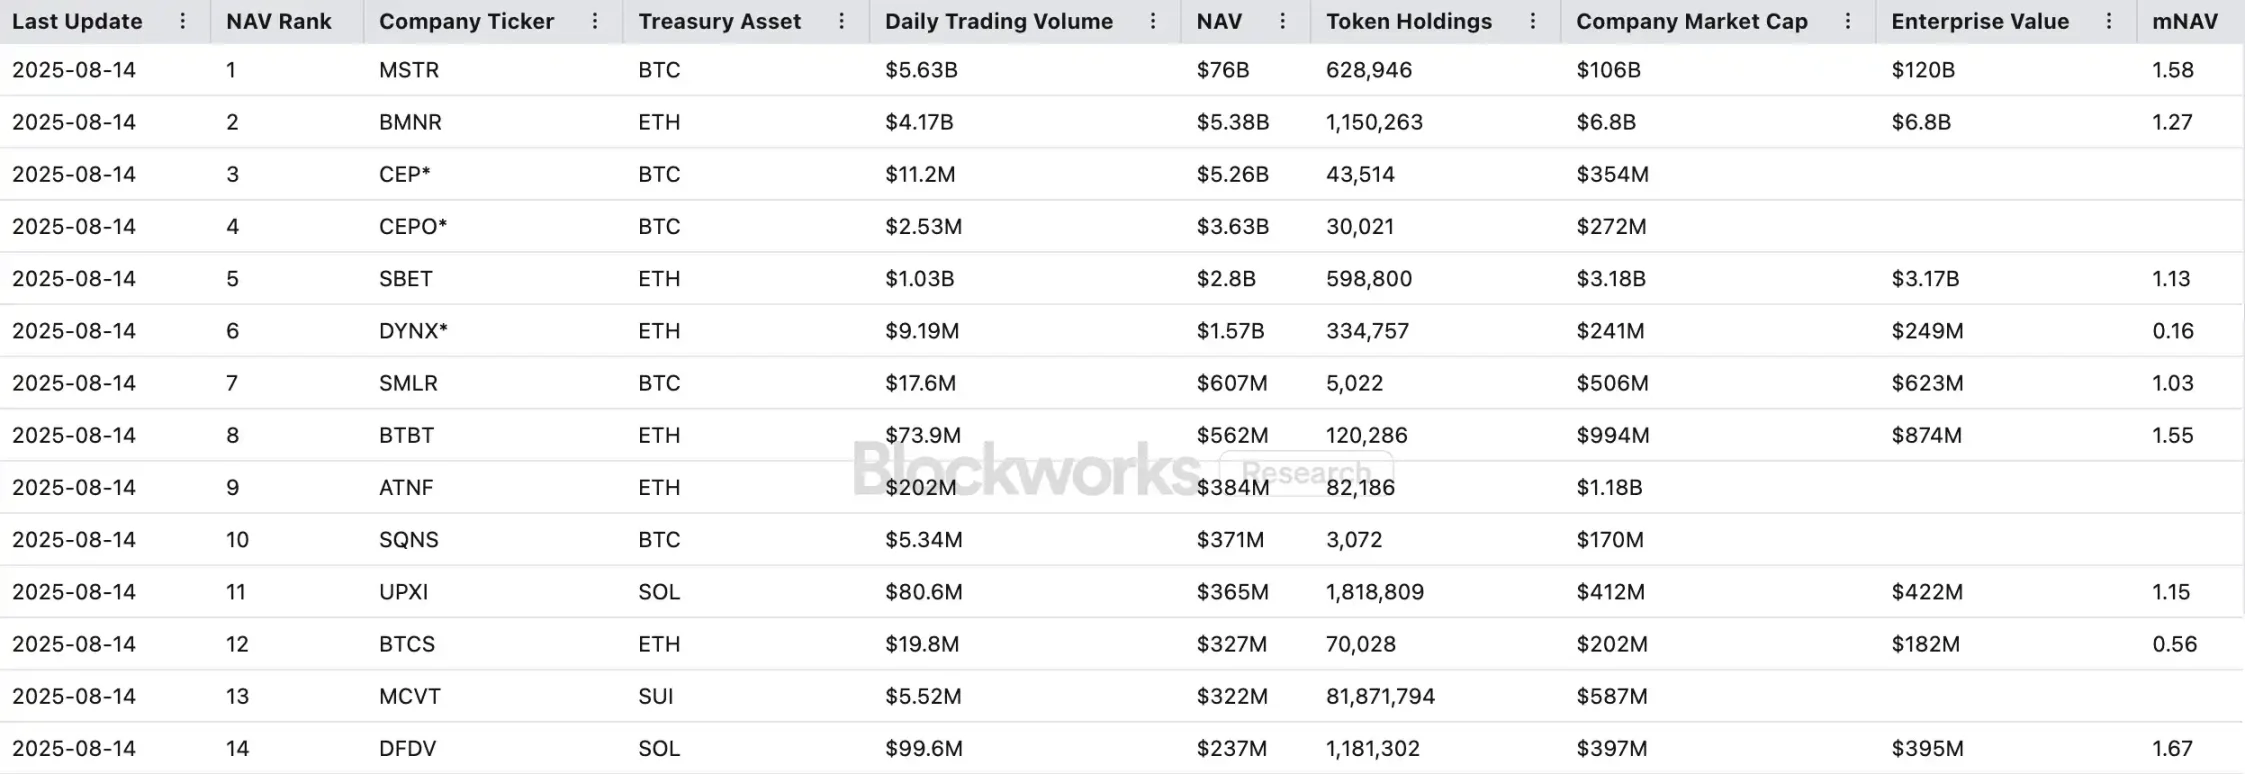This screenshot has height=774, width=2245.
Task: Select the BMNR ticker cell
Action: coord(410,122)
